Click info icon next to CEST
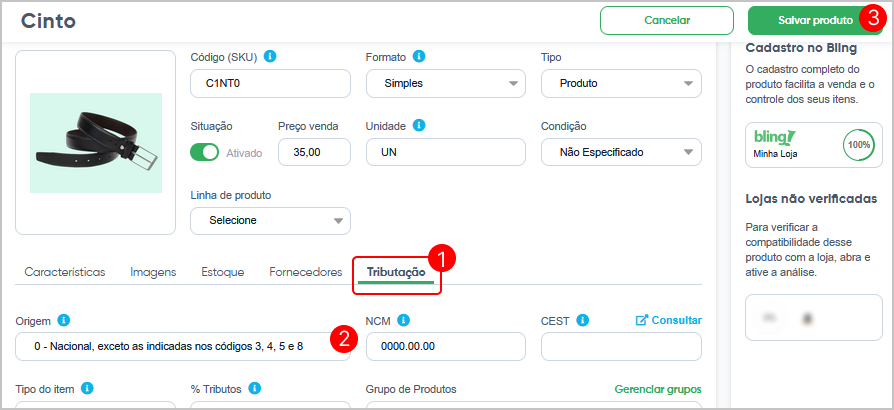 [x=582, y=320]
